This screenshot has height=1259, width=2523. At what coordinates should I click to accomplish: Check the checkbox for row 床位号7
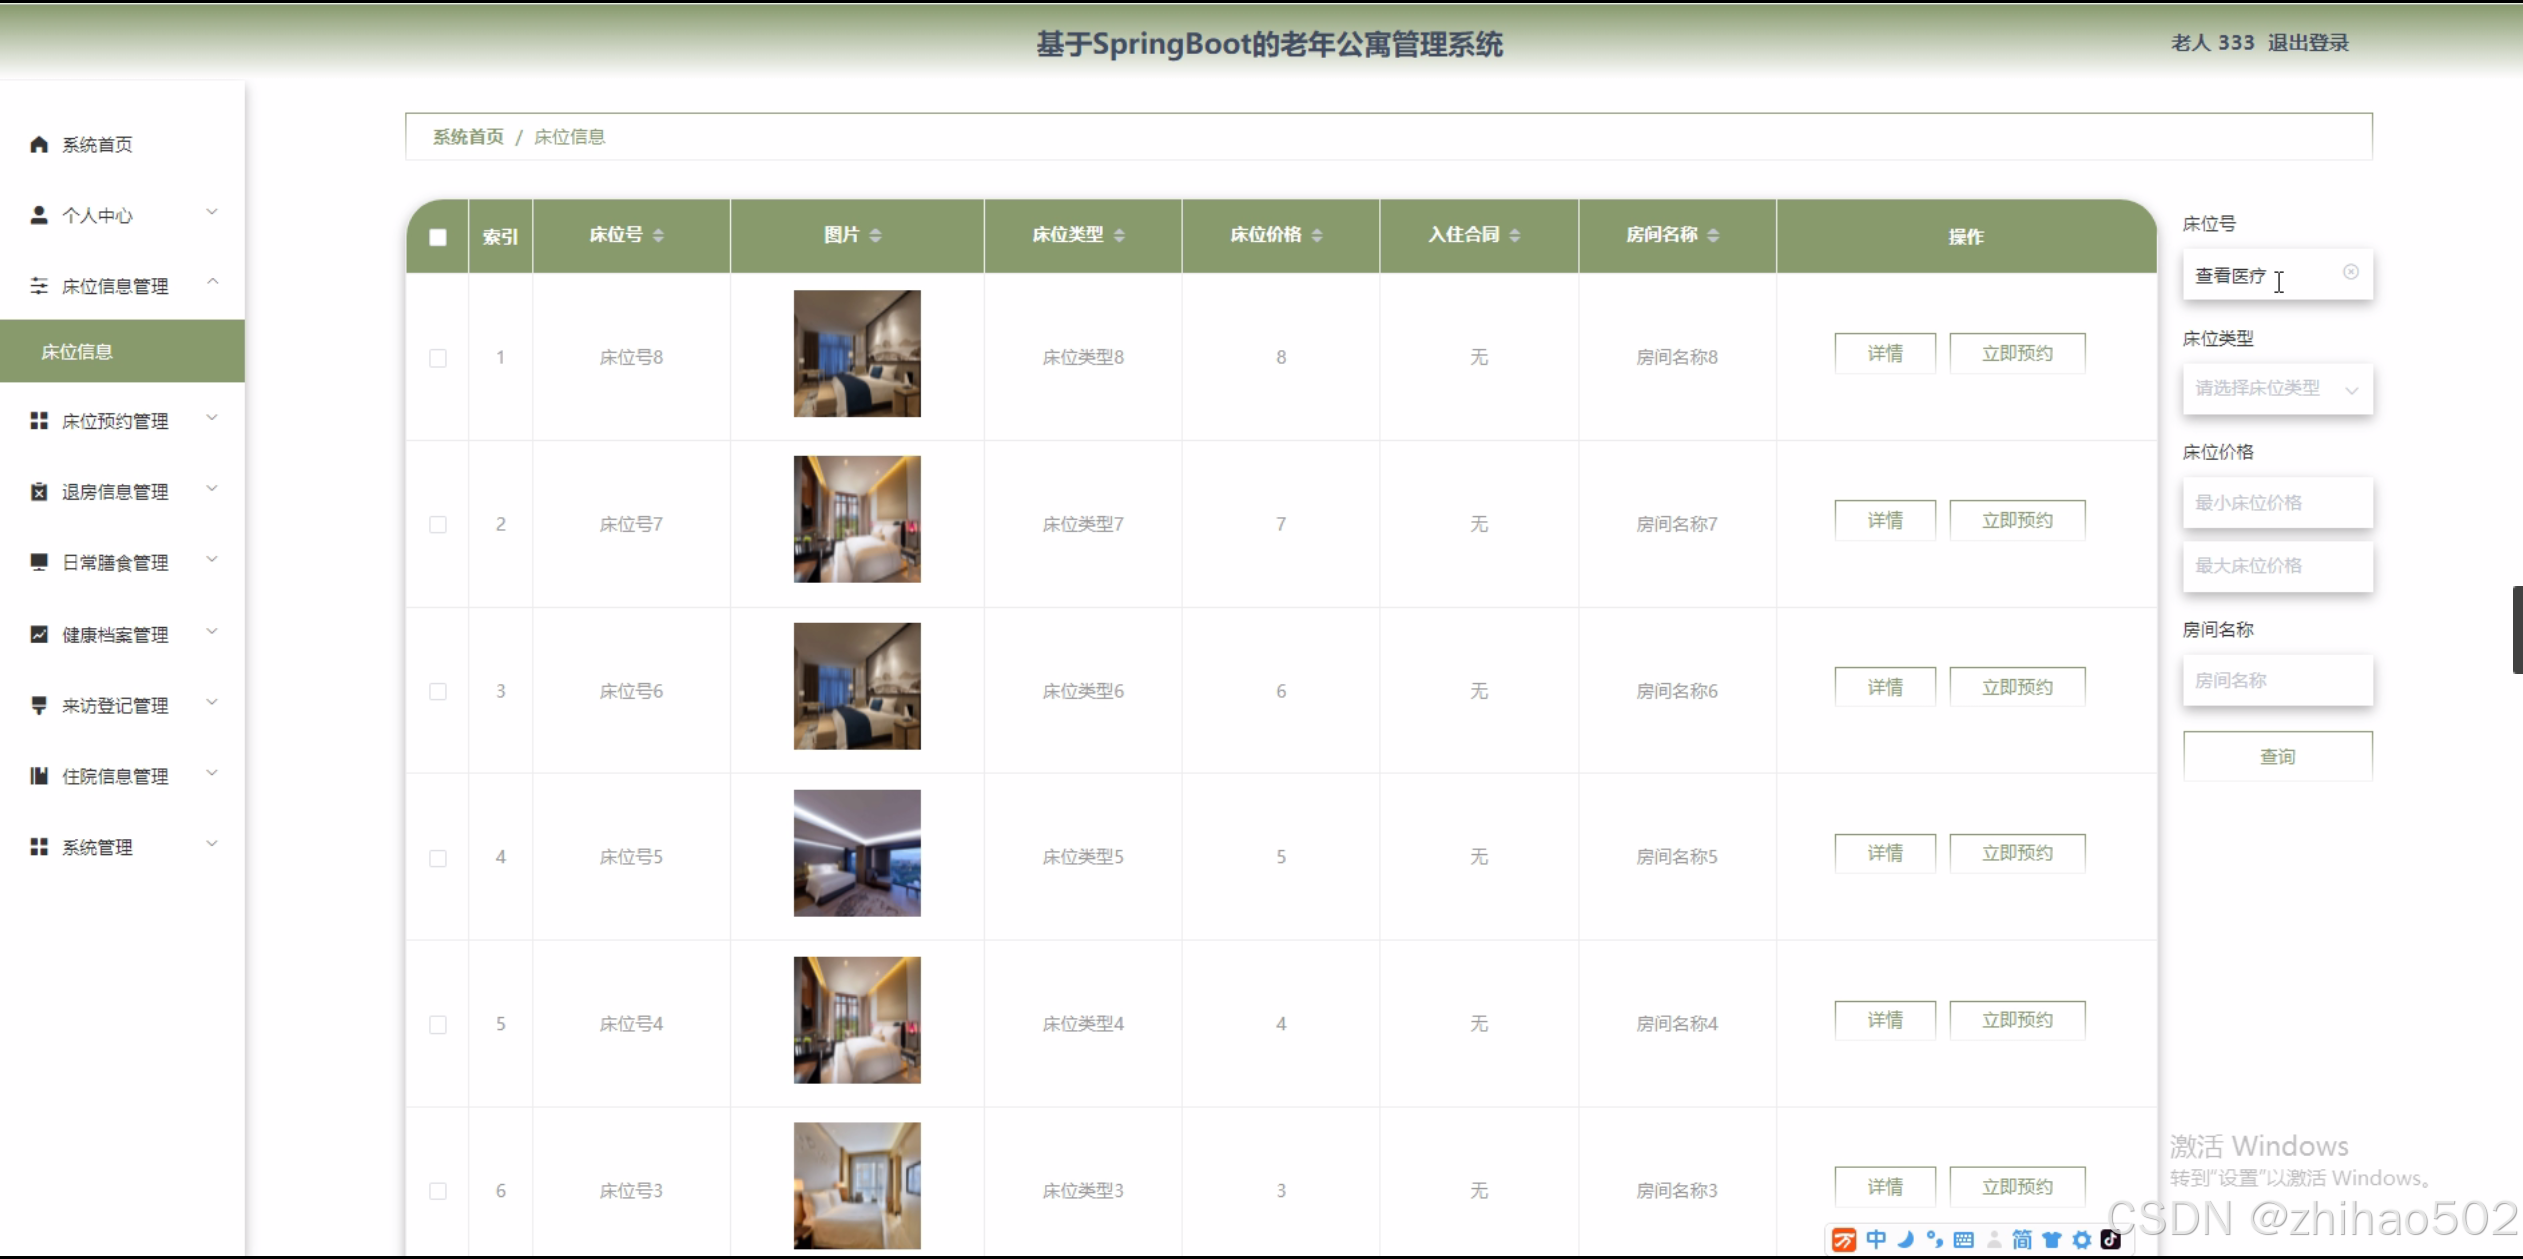point(438,525)
